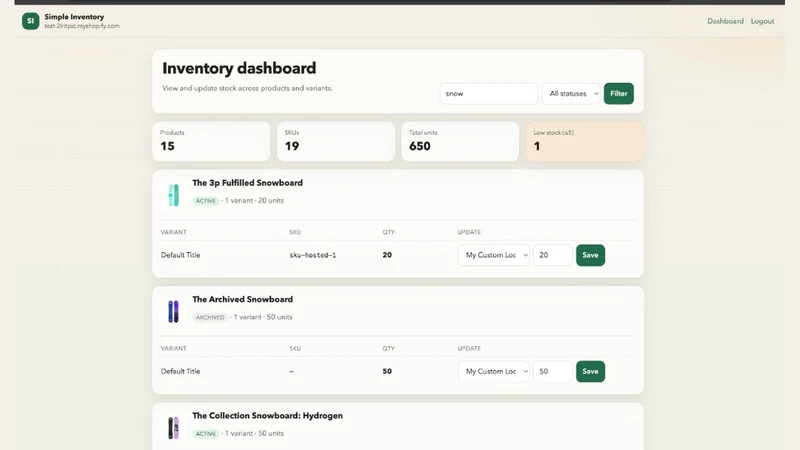
Task: Open the All statuses dropdown
Action: tap(571, 93)
